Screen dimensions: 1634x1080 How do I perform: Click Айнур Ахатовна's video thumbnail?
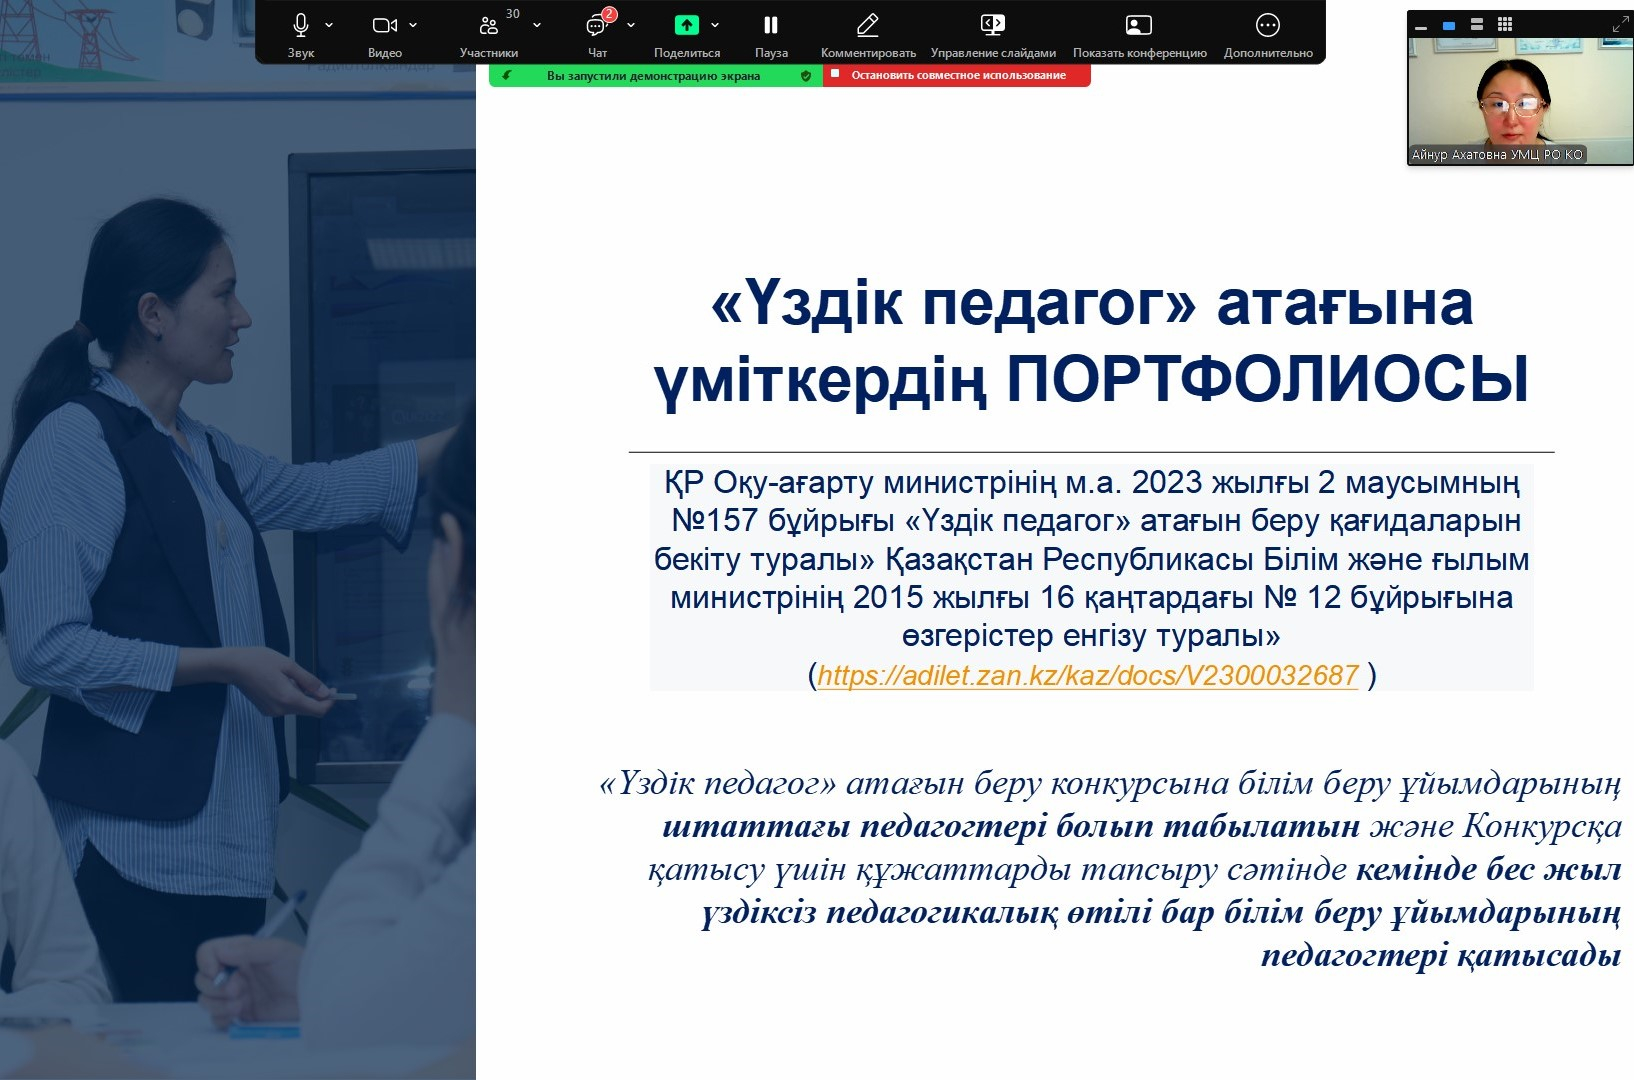click(1518, 100)
